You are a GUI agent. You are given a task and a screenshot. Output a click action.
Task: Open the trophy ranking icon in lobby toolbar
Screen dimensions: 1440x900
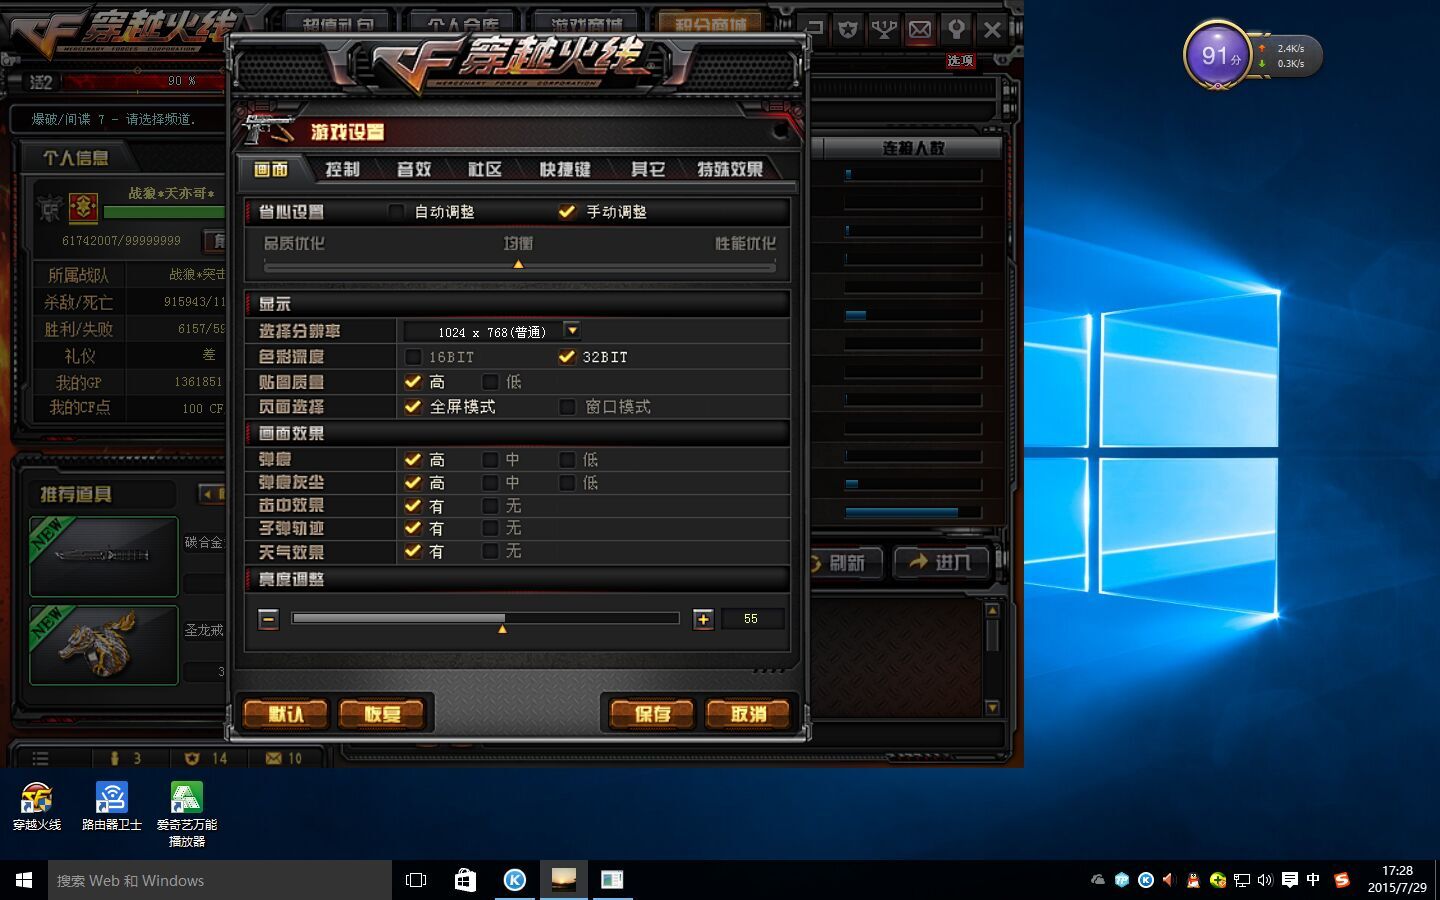point(884,29)
